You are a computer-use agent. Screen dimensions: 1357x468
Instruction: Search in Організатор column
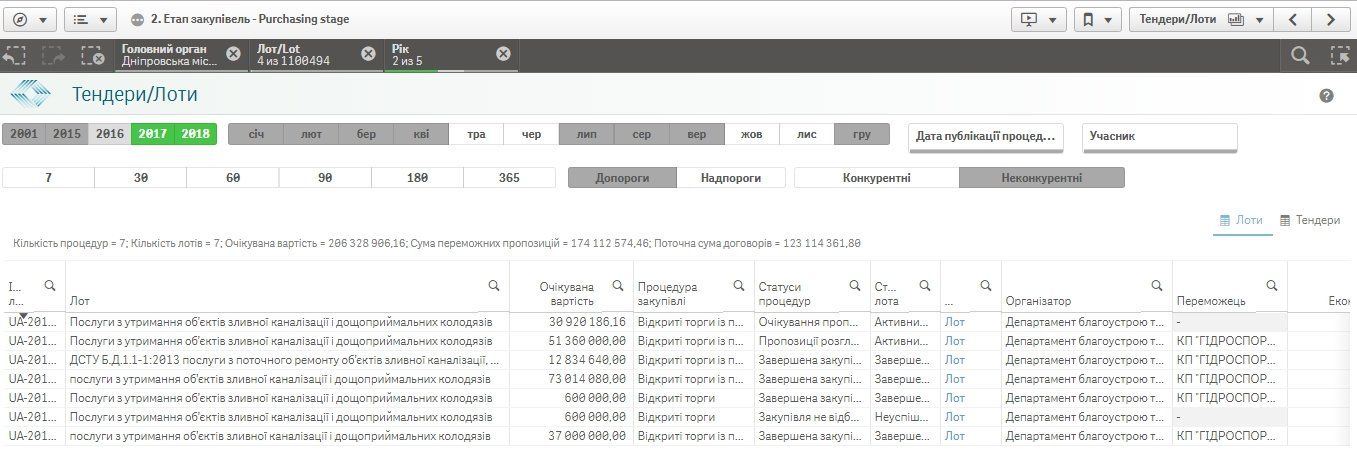pos(1158,286)
